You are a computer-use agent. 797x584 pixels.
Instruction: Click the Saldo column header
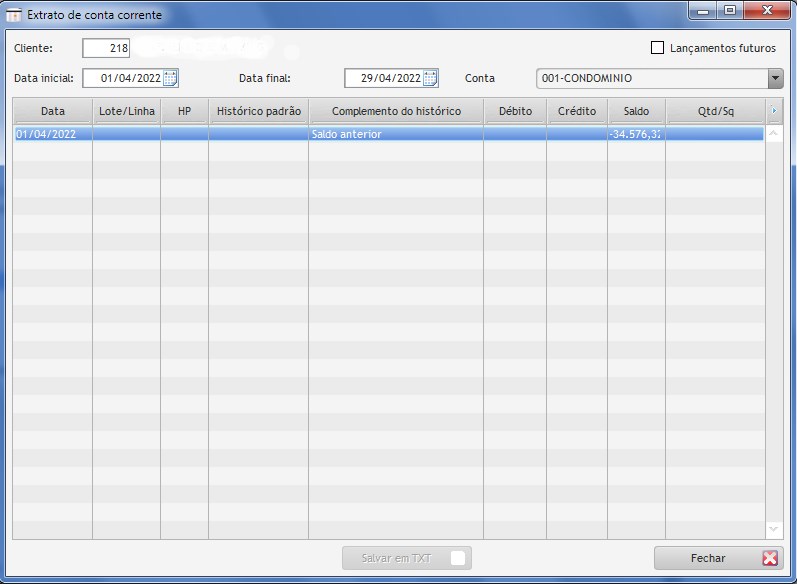tap(636, 111)
